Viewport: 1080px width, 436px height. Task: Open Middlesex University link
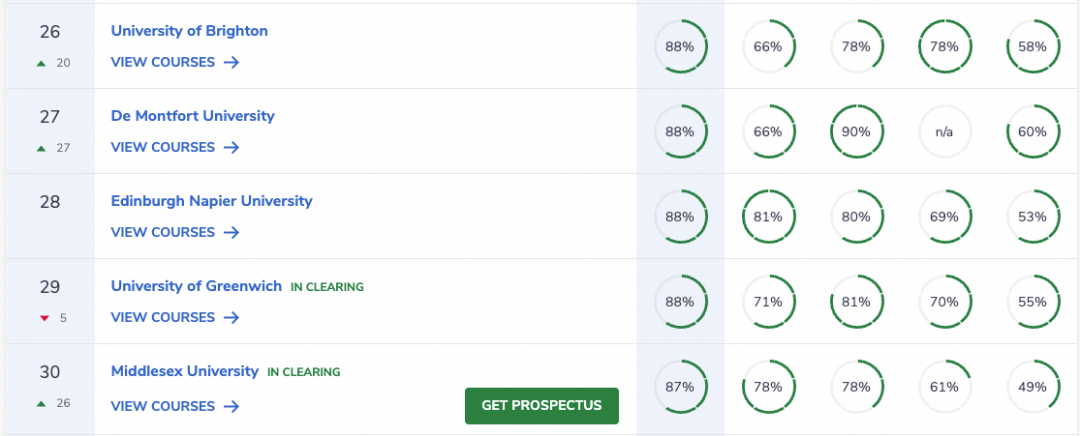tap(185, 371)
